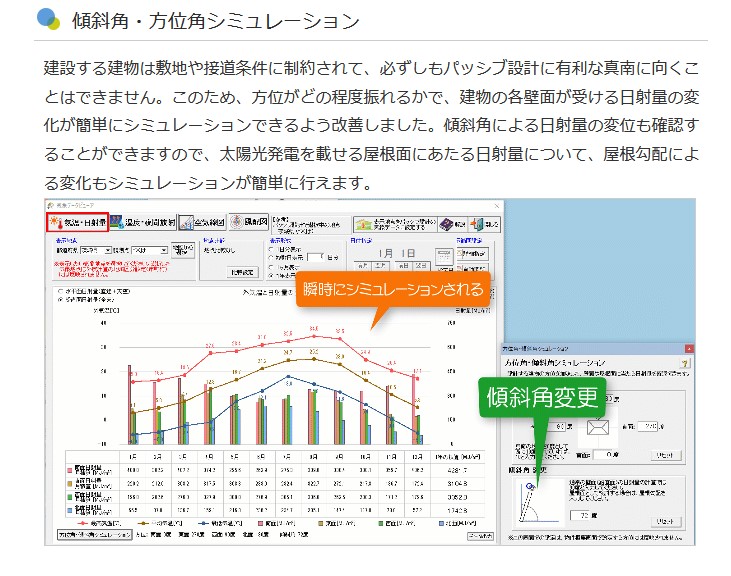Image resolution: width=731 pixels, height=576 pixels.
Task: Open help via the purple book icon
Action: [x=453, y=224]
